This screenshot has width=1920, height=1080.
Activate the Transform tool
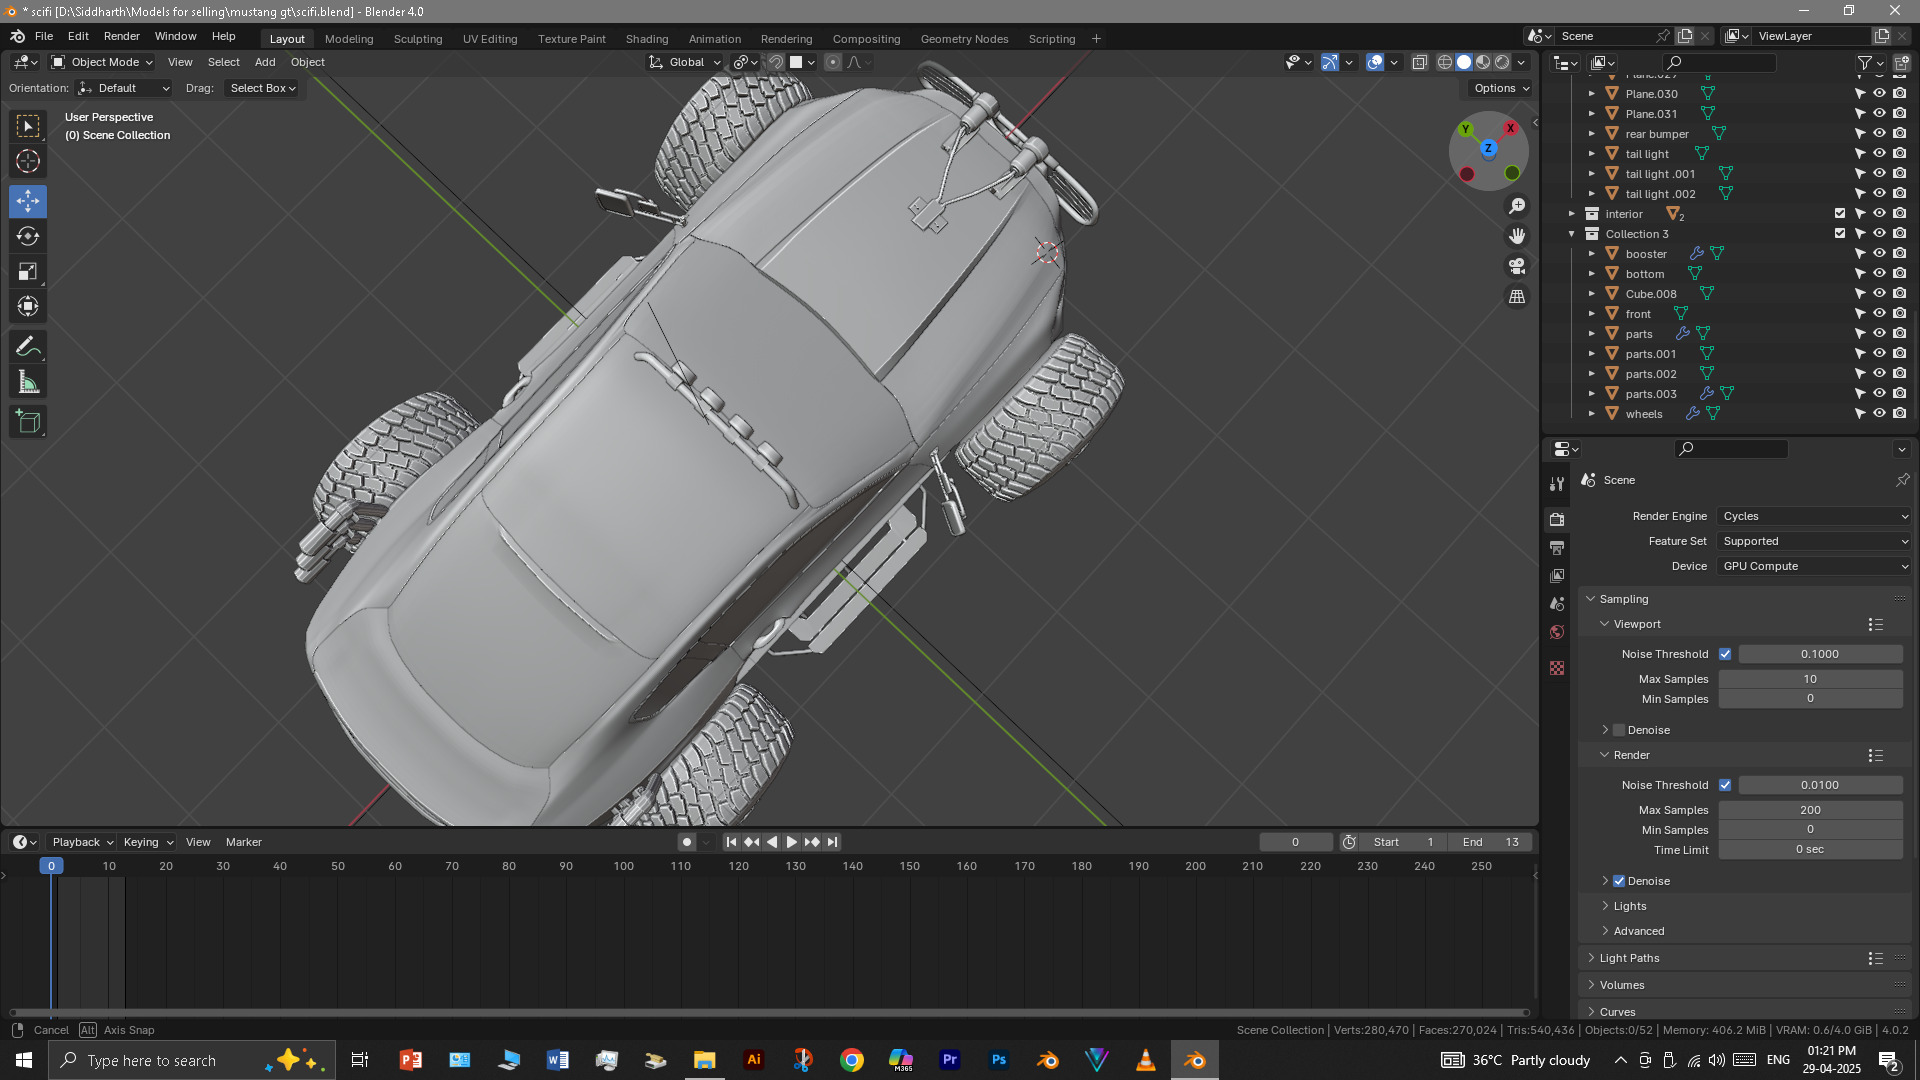tap(28, 306)
